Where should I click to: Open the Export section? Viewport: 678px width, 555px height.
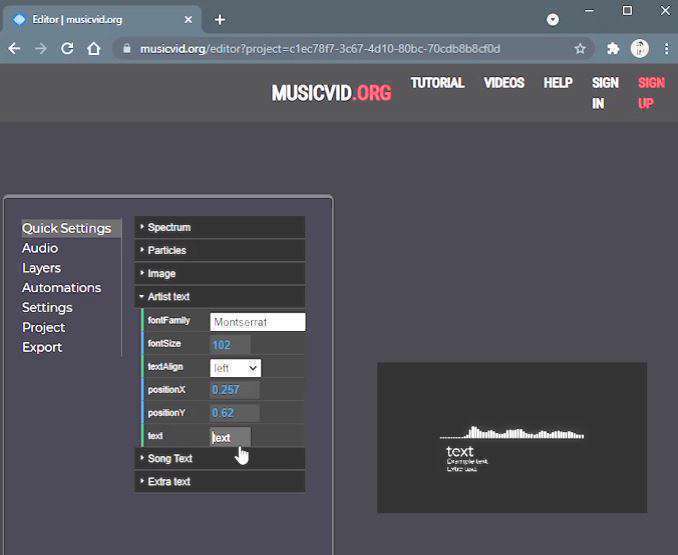42,348
